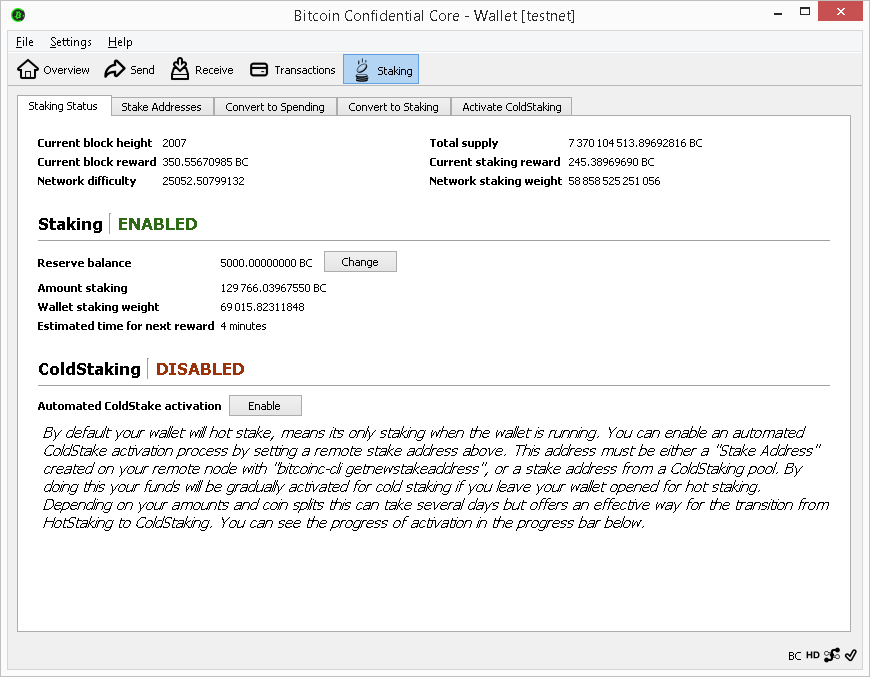
Task: Click staking reward value 245.38969690 BC
Action: [x=611, y=162]
